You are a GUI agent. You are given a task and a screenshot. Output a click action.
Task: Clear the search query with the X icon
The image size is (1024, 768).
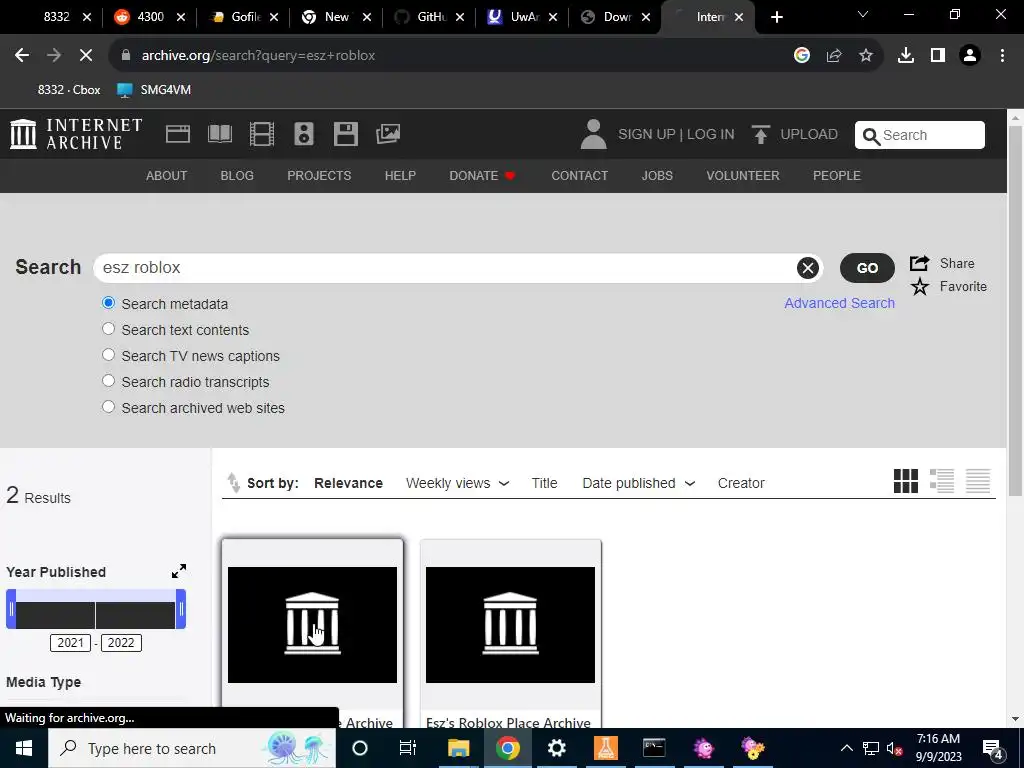pos(808,268)
